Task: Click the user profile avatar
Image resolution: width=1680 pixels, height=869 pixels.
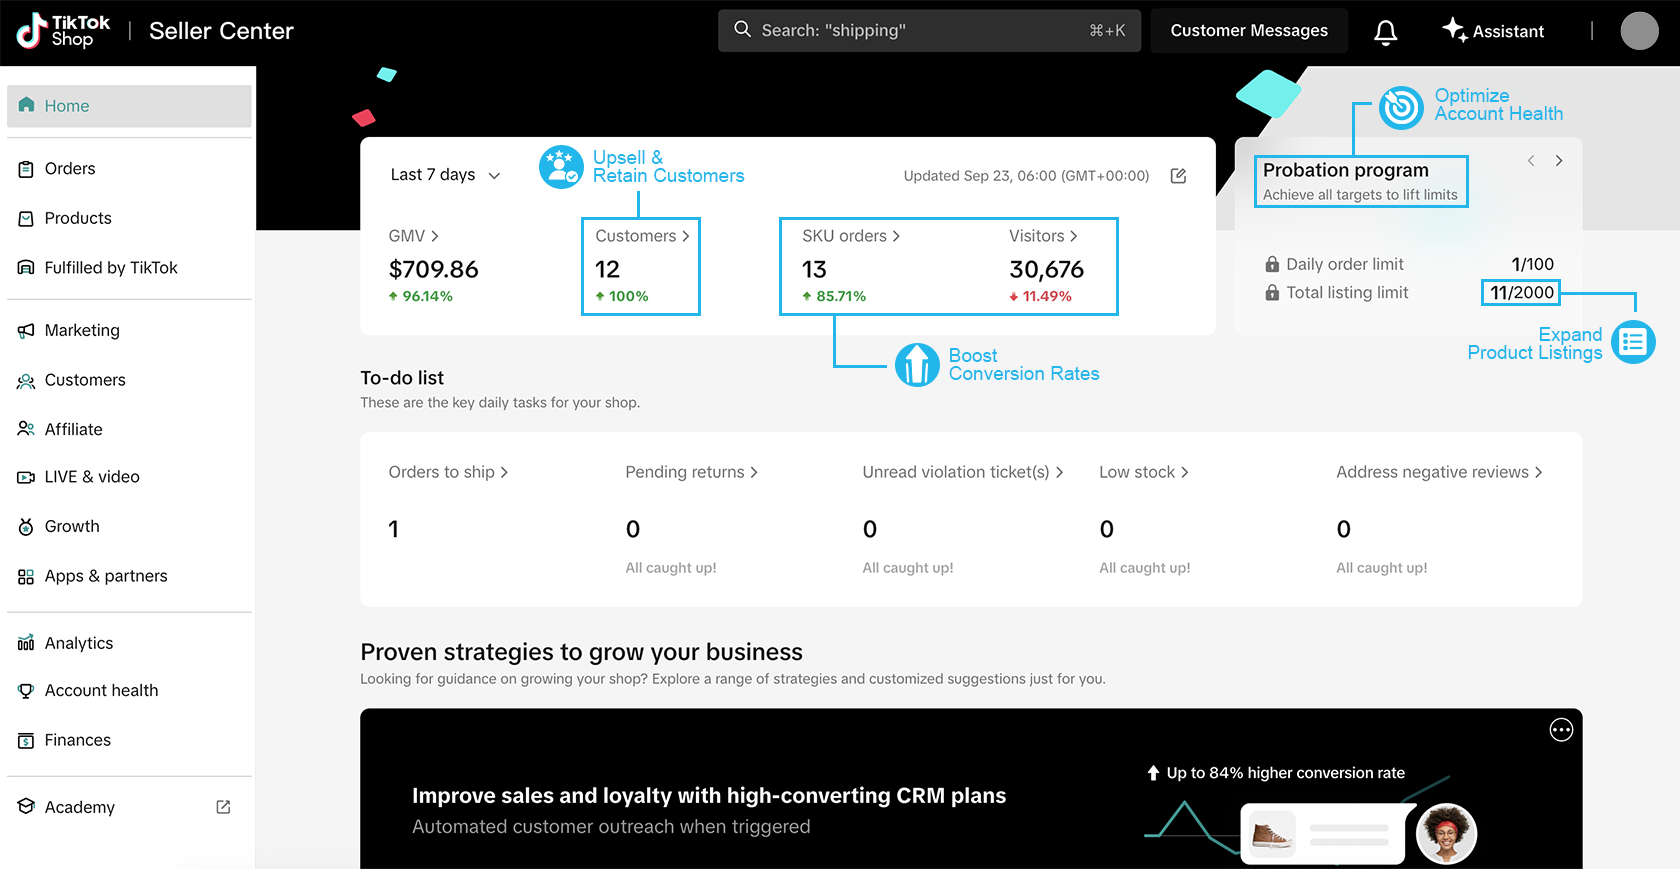Action: click(x=1639, y=31)
